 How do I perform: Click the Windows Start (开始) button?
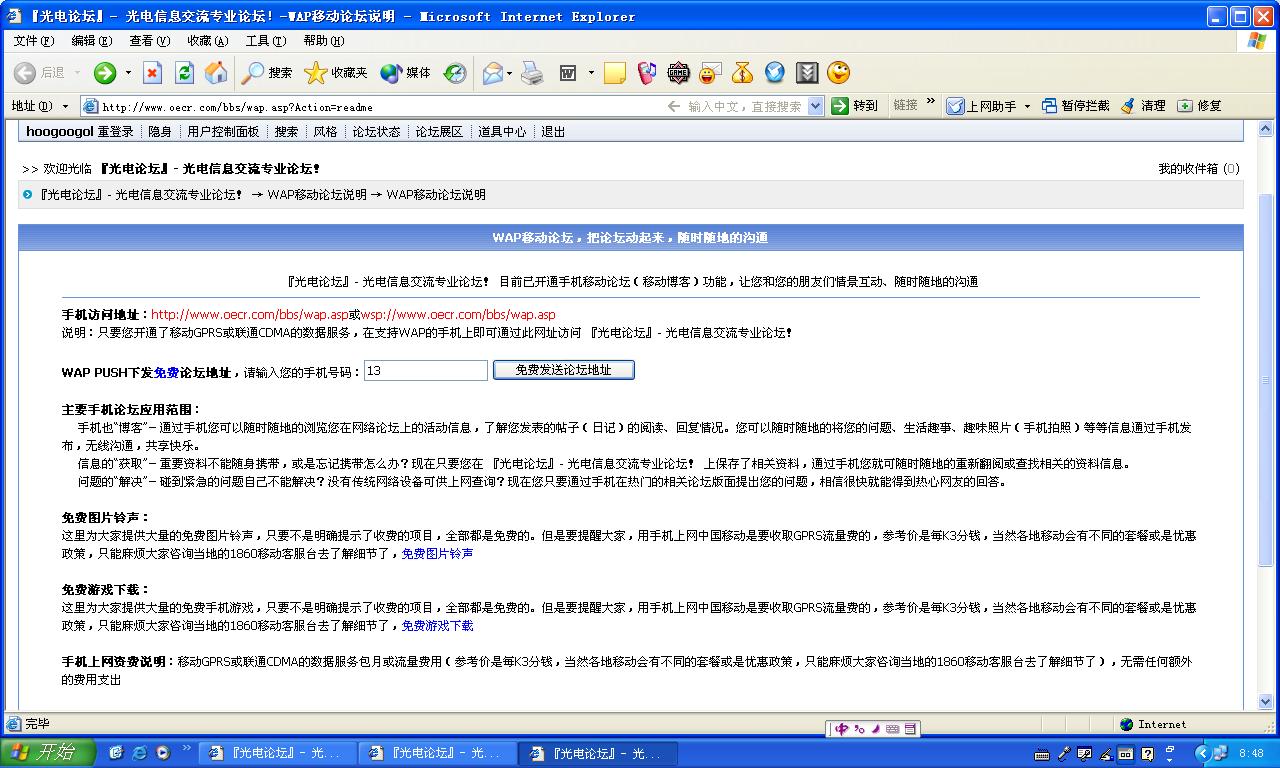click(47, 753)
